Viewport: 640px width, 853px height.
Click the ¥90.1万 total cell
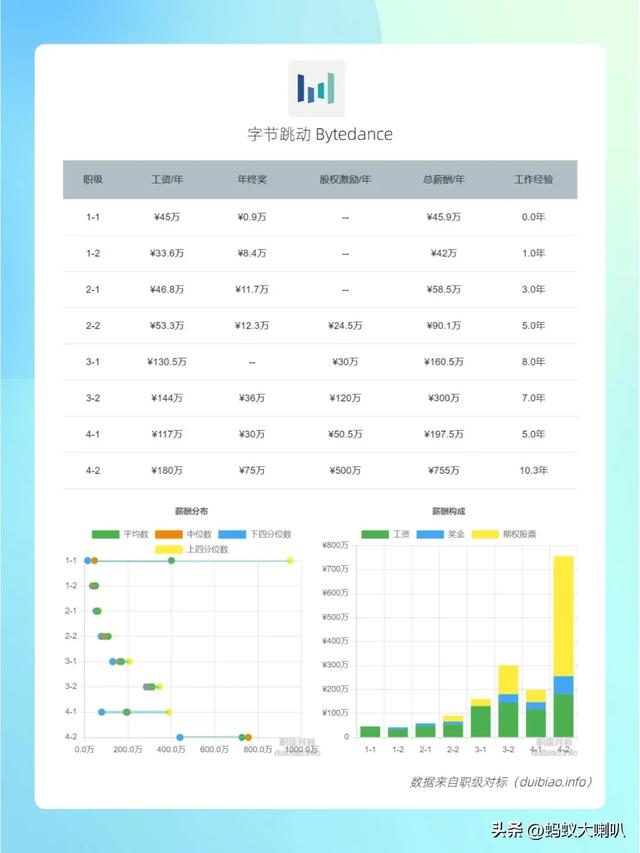click(x=444, y=326)
